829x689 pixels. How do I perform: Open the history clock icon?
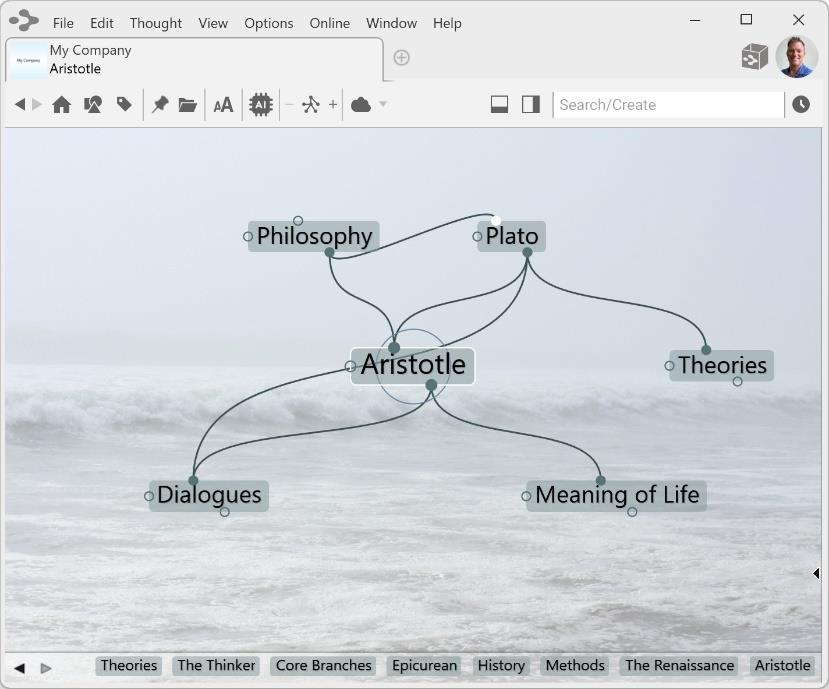pos(801,105)
